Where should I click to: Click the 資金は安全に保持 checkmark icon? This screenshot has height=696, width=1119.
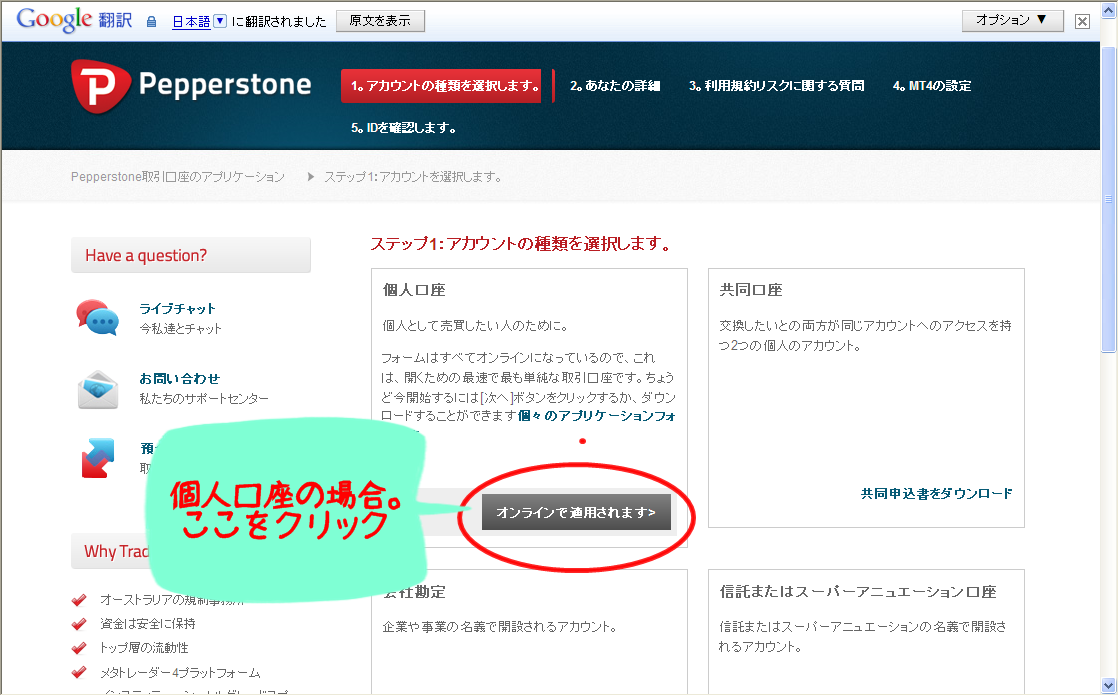click(79, 624)
